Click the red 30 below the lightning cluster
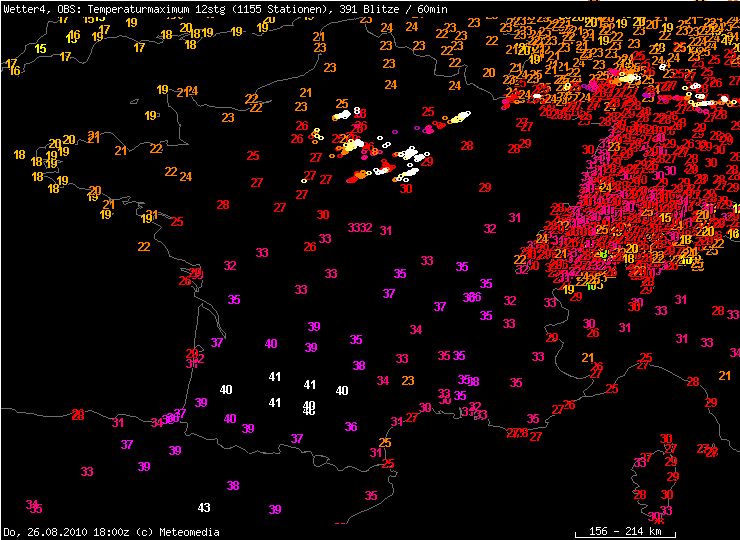The height and width of the screenshot is (540, 740). pos(406,188)
